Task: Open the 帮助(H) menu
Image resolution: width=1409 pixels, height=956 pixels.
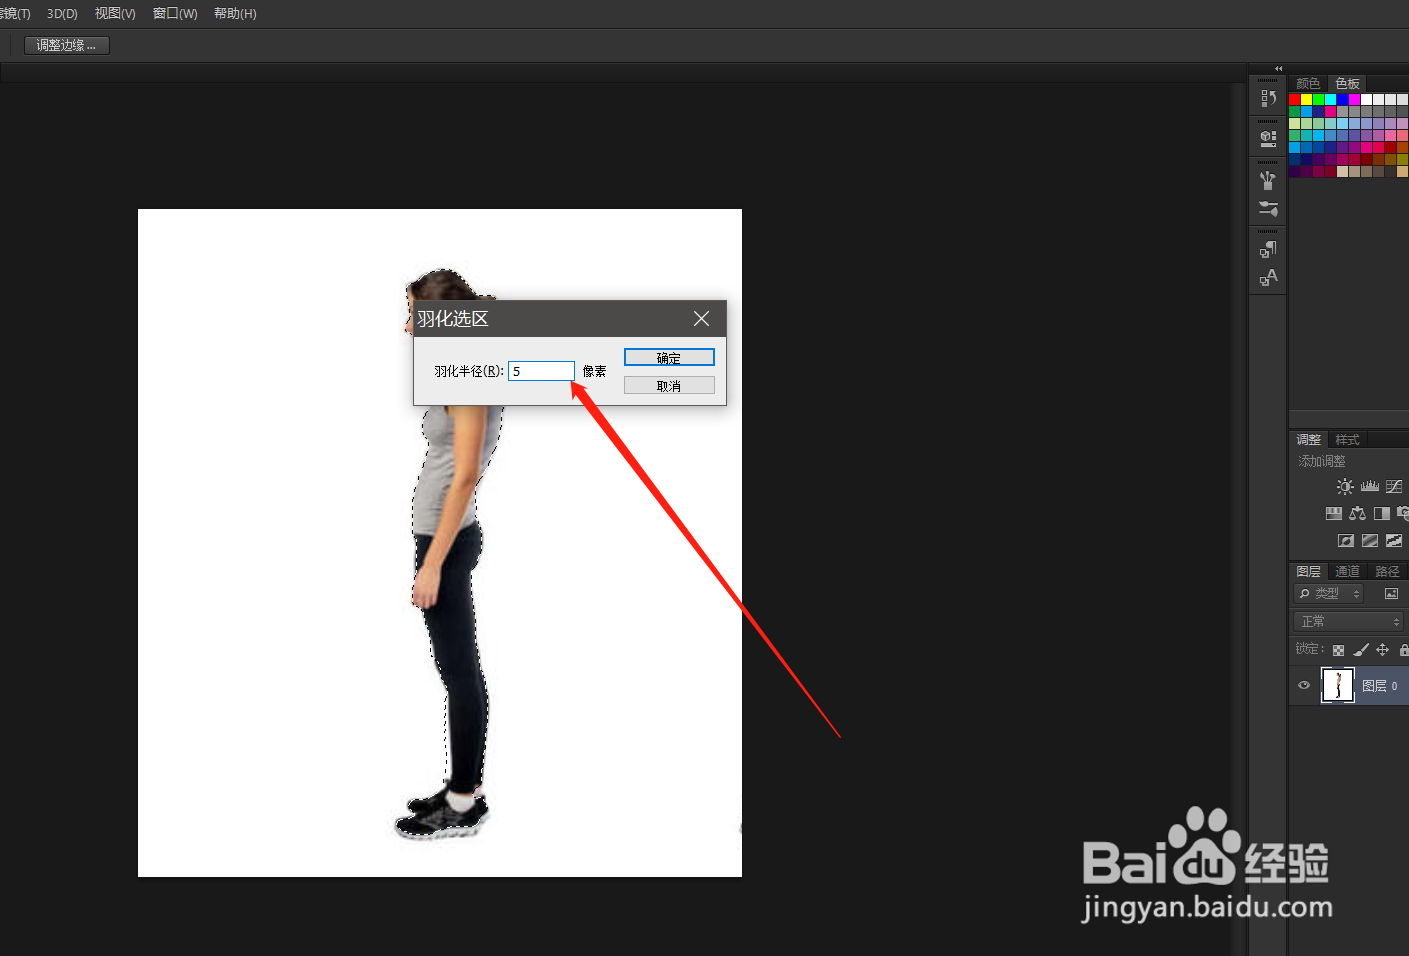Action: [235, 14]
